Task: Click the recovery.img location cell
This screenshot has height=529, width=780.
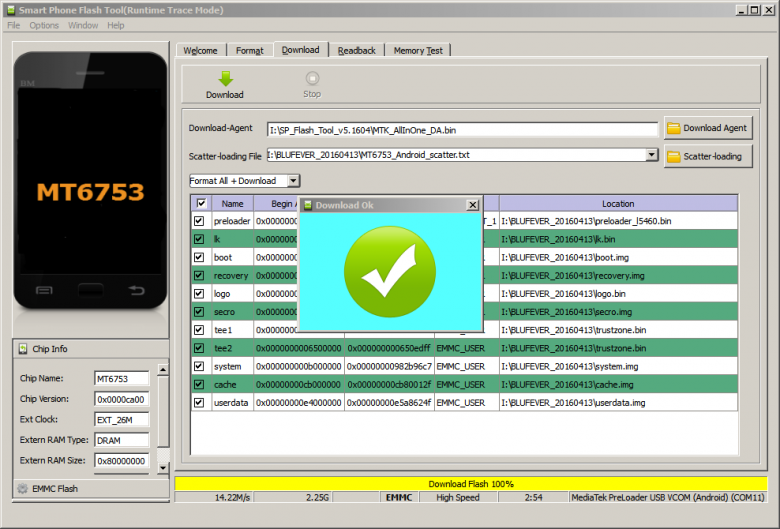Action: point(618,275)
